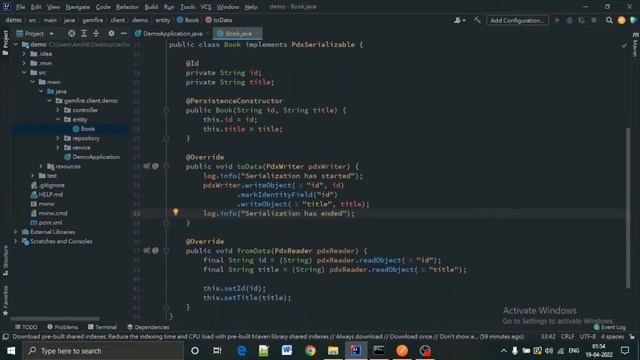
Task: Collapse the src folder
Action: coord(24,72)
